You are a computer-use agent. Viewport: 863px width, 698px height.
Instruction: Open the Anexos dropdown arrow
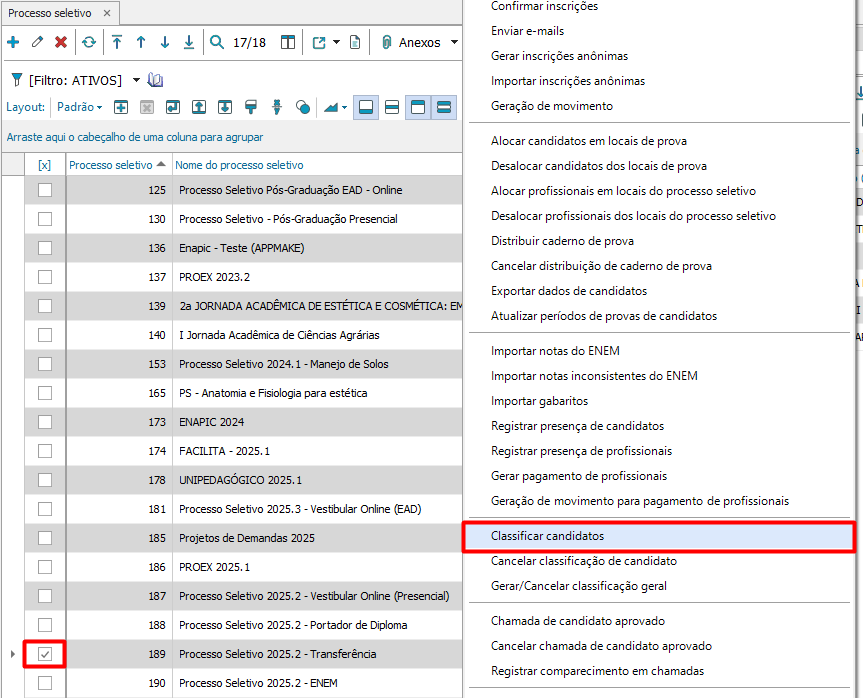[x=454, y=42]
